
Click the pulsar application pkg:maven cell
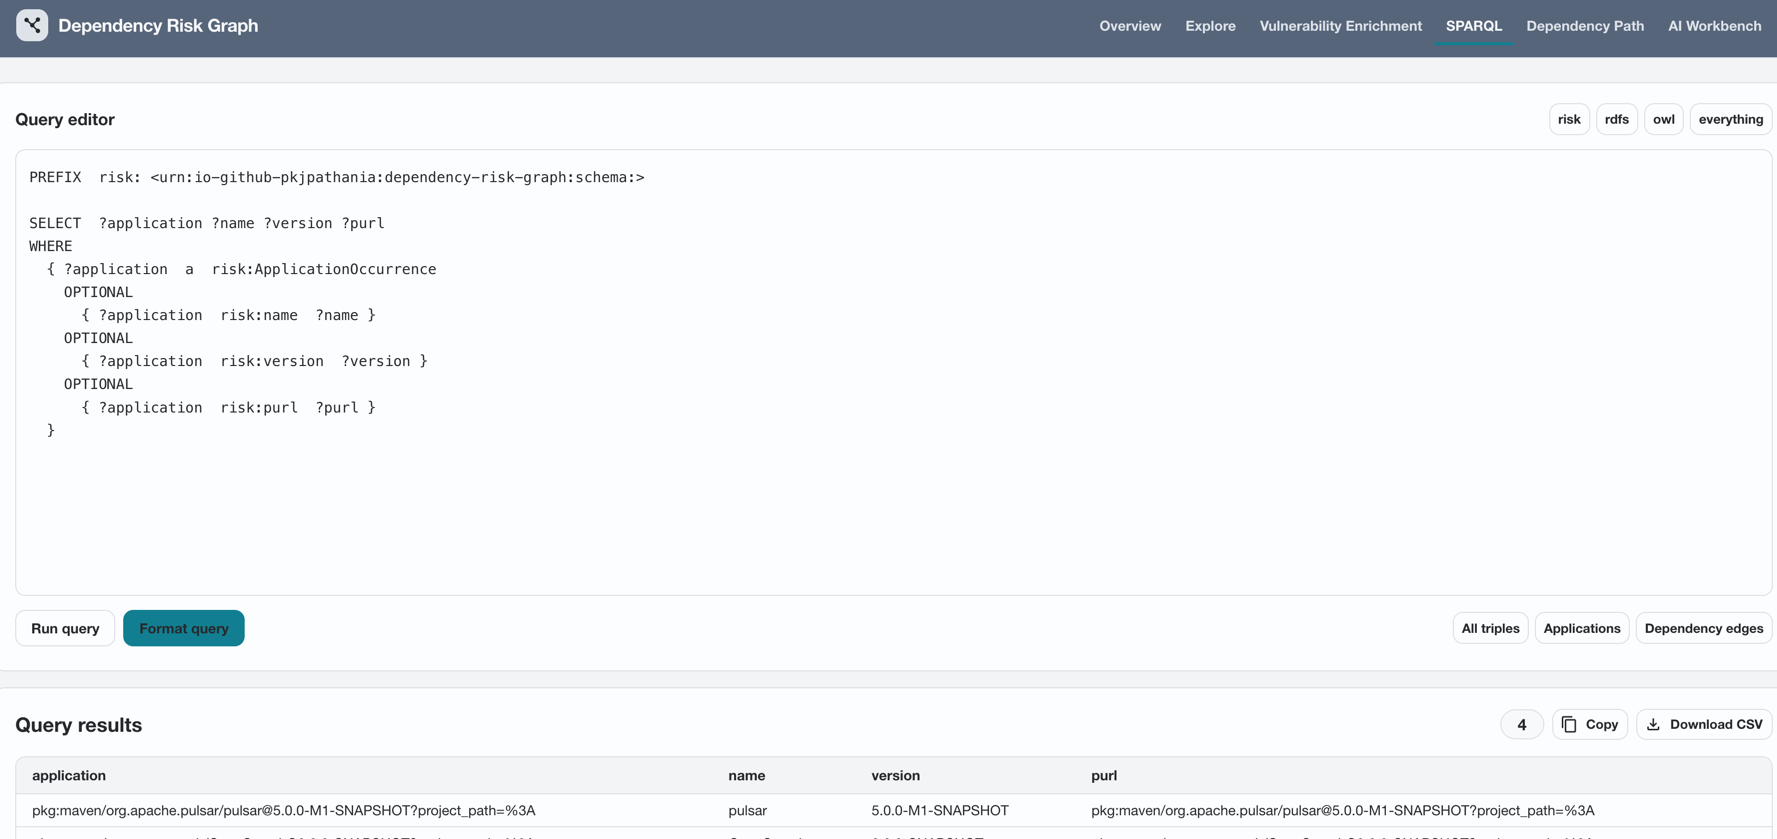(284, 811)
